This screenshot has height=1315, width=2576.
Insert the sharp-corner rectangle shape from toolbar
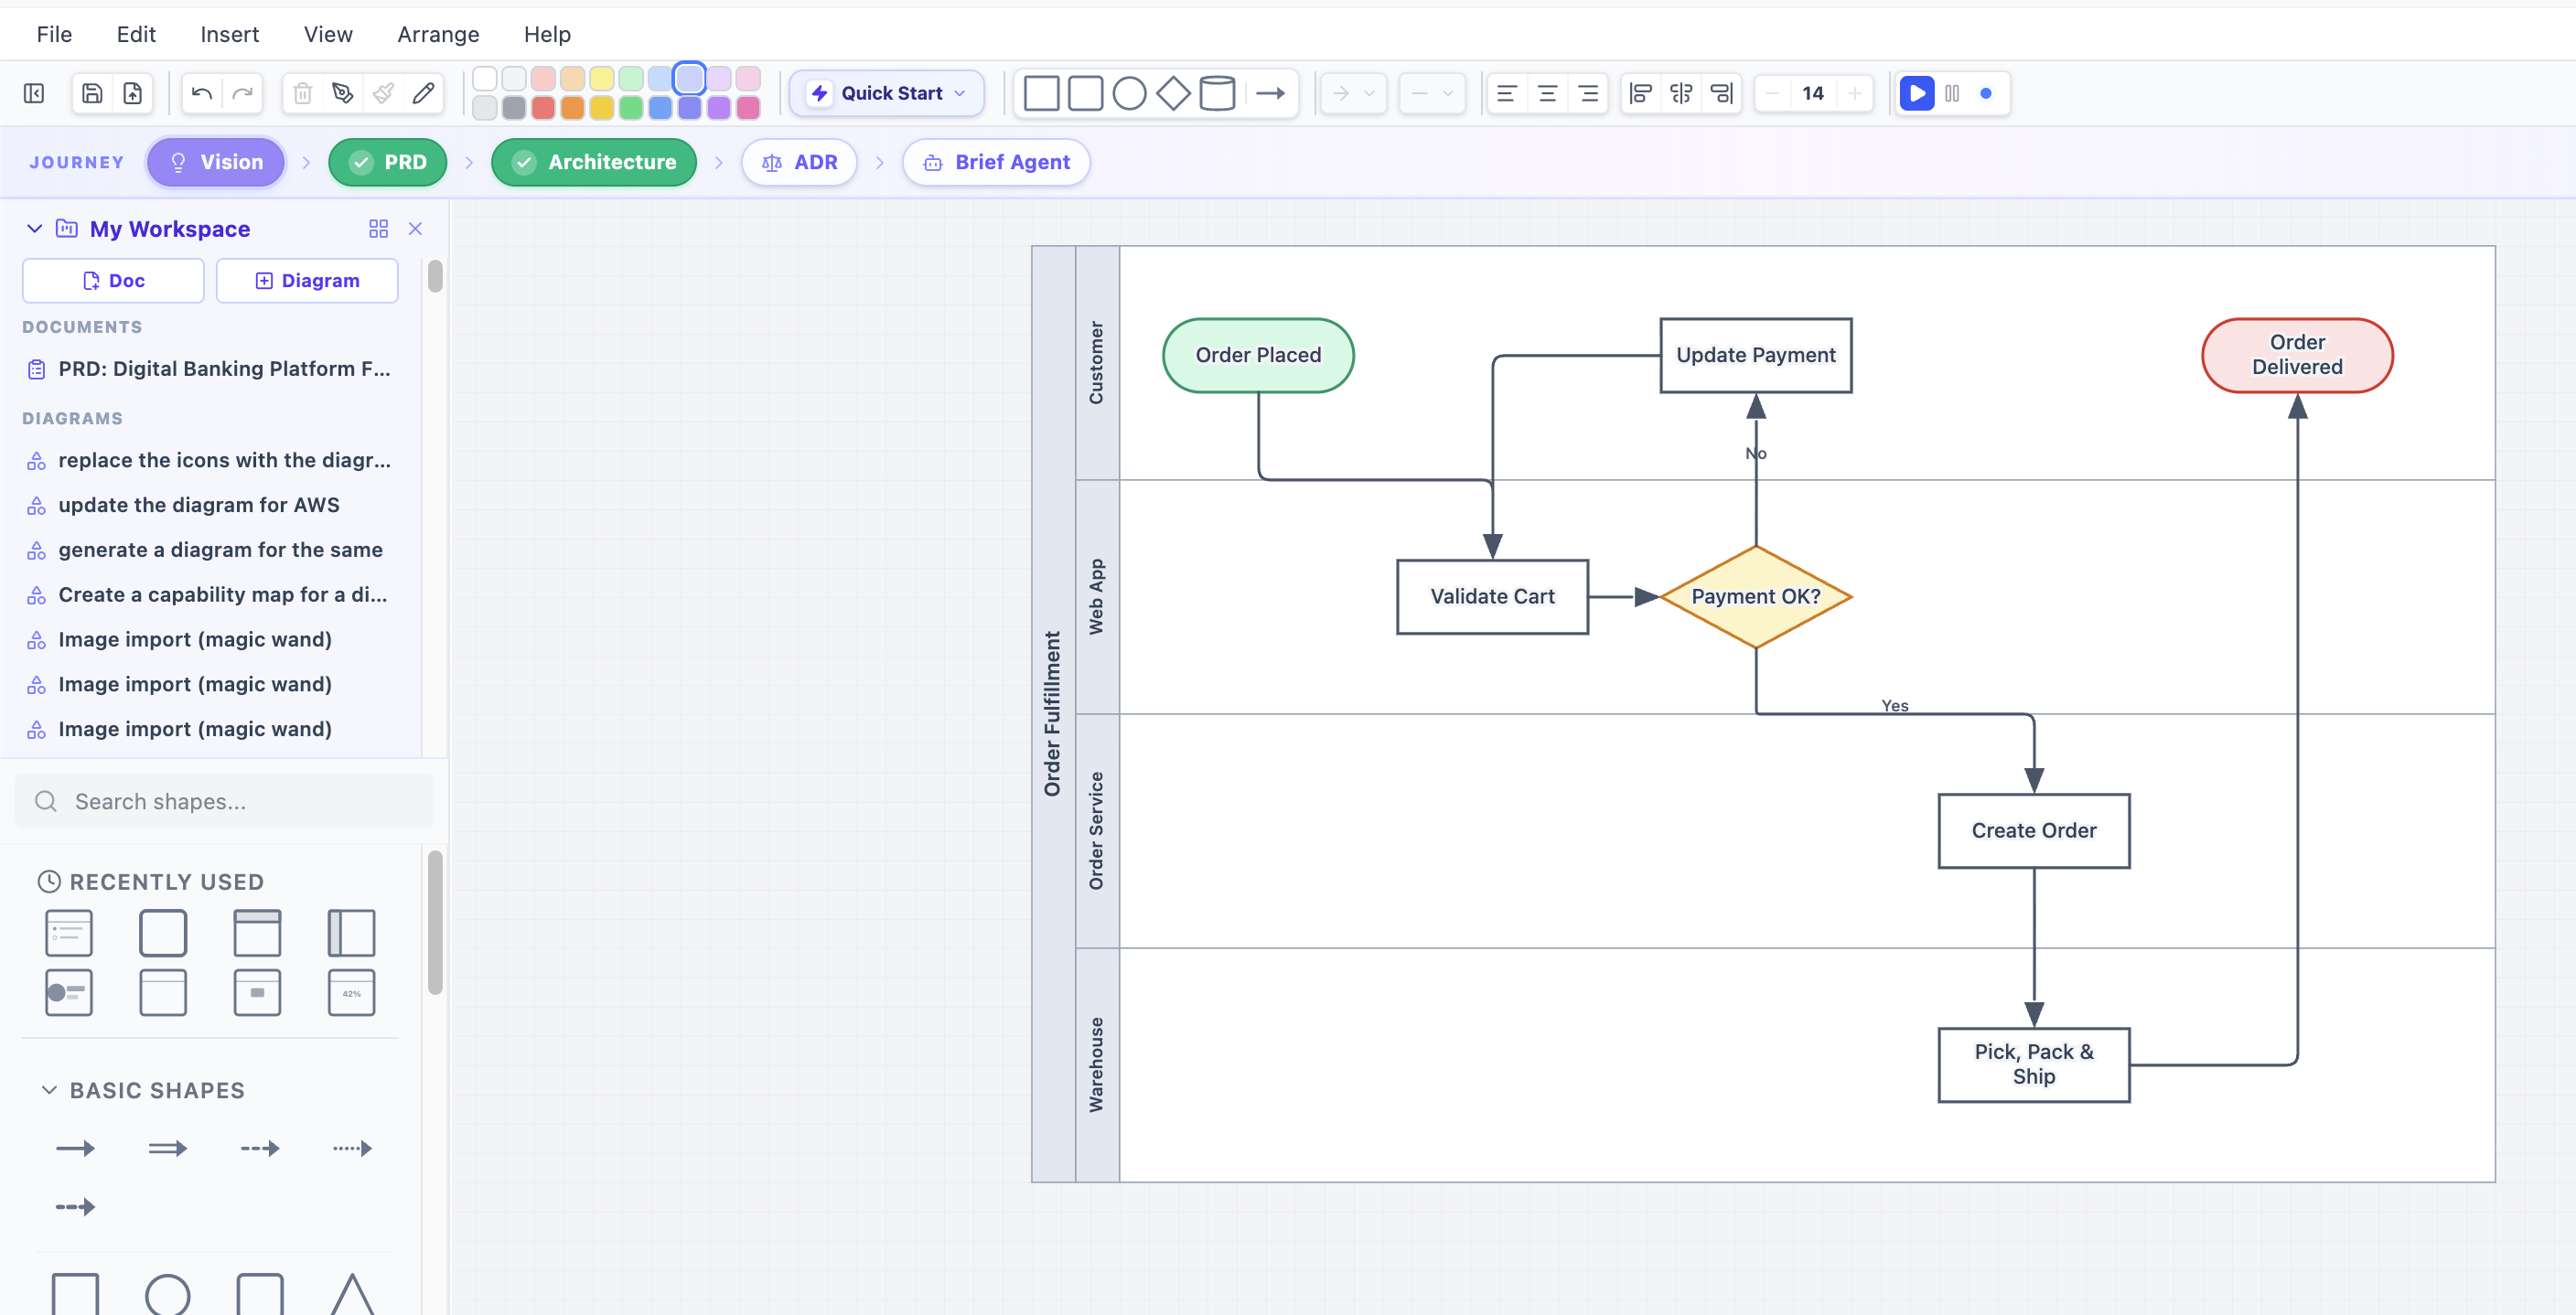[x=1041, y=93]
